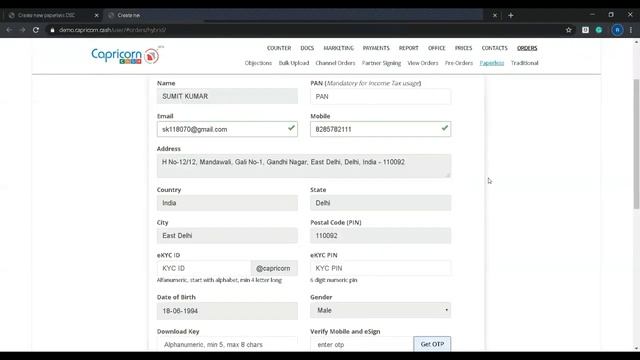Click the State field showing Delhi
This screenshot has width=640, height=360.
(380, 203)
